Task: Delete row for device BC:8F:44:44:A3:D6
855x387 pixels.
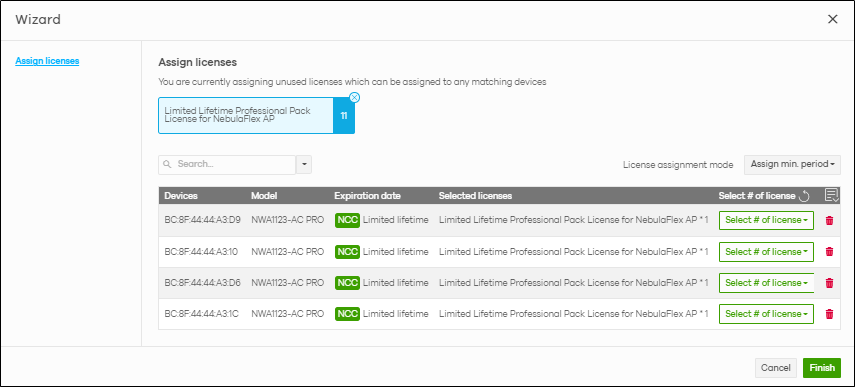Action: click(x=829, y=283)
